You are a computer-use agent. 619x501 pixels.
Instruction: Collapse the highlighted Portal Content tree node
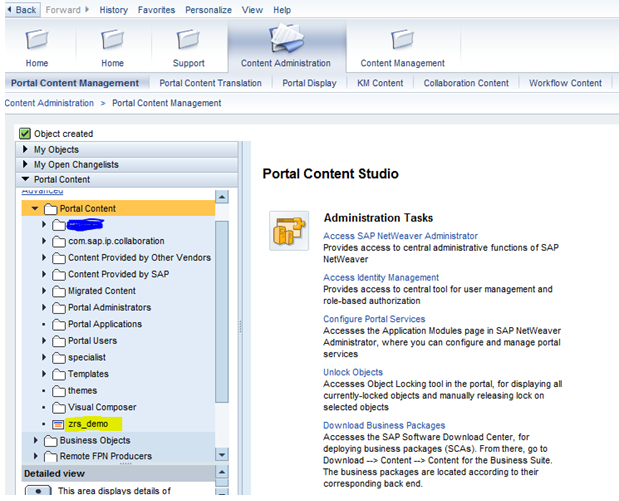point(35,208)
